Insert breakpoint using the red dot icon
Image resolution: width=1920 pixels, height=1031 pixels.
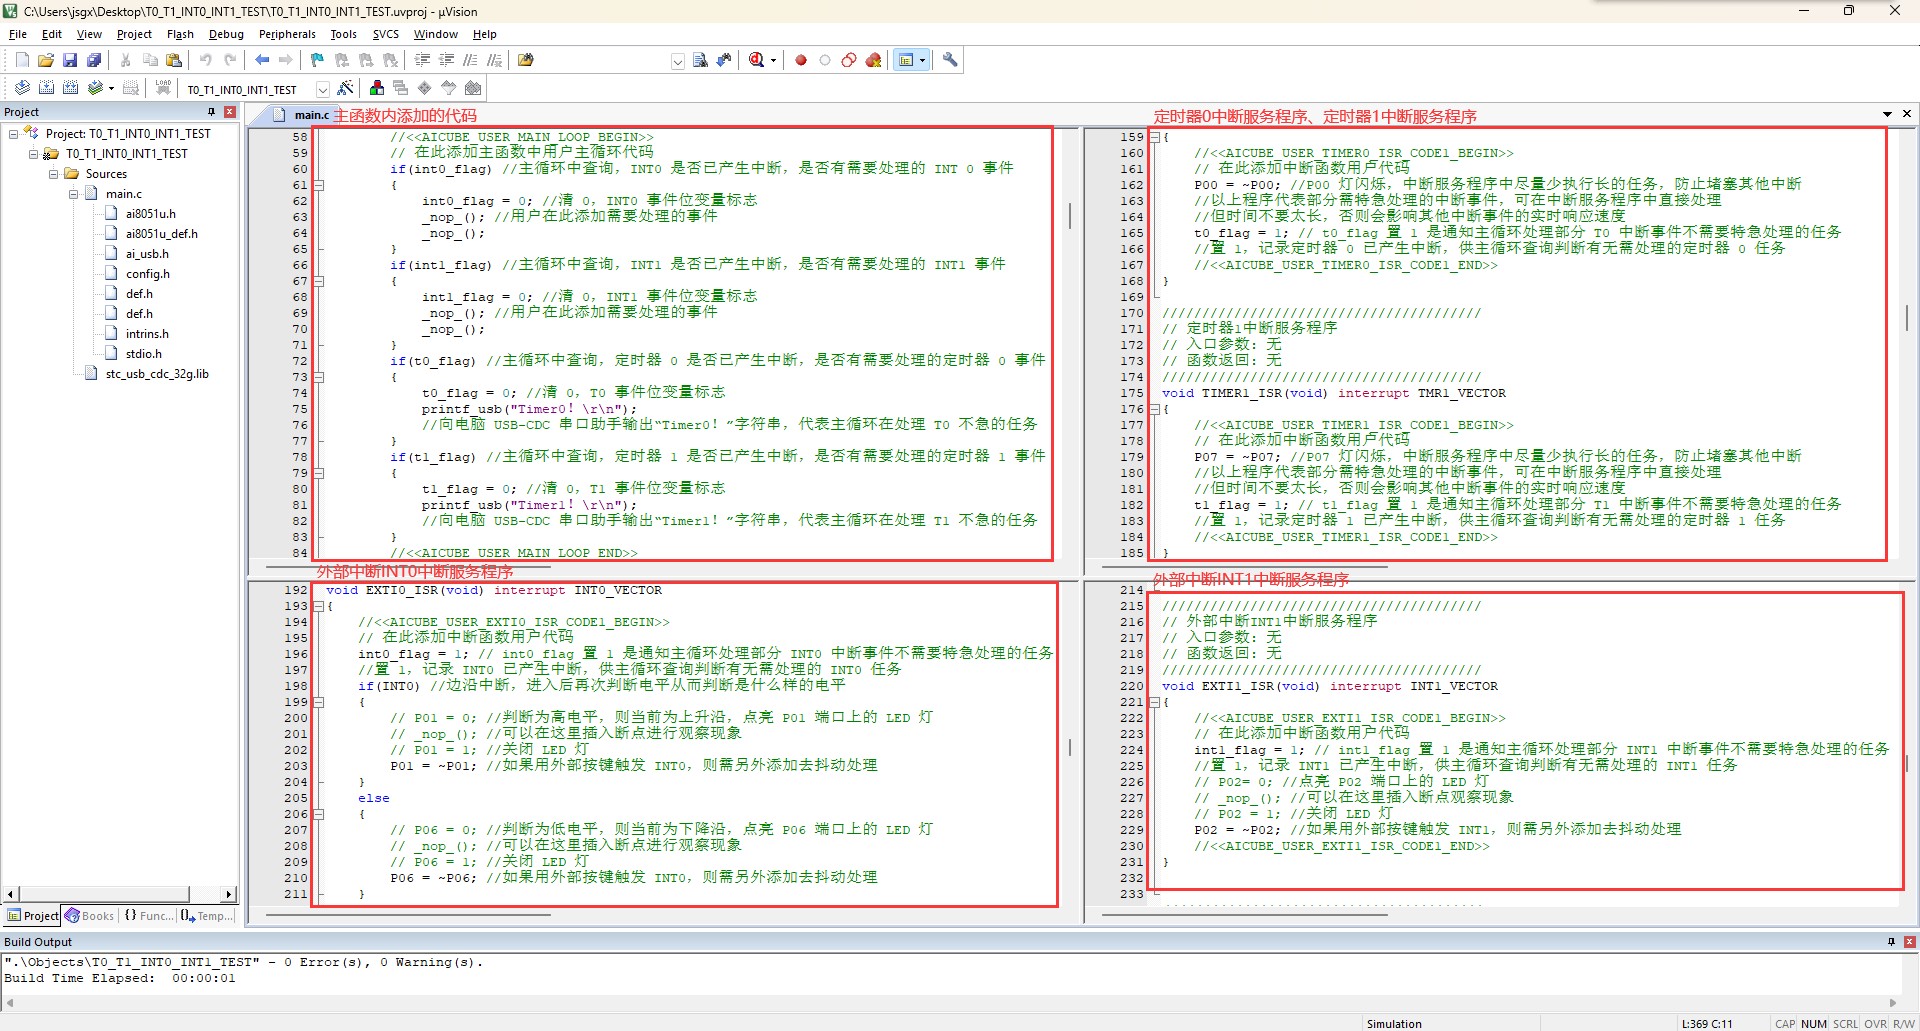801,60
